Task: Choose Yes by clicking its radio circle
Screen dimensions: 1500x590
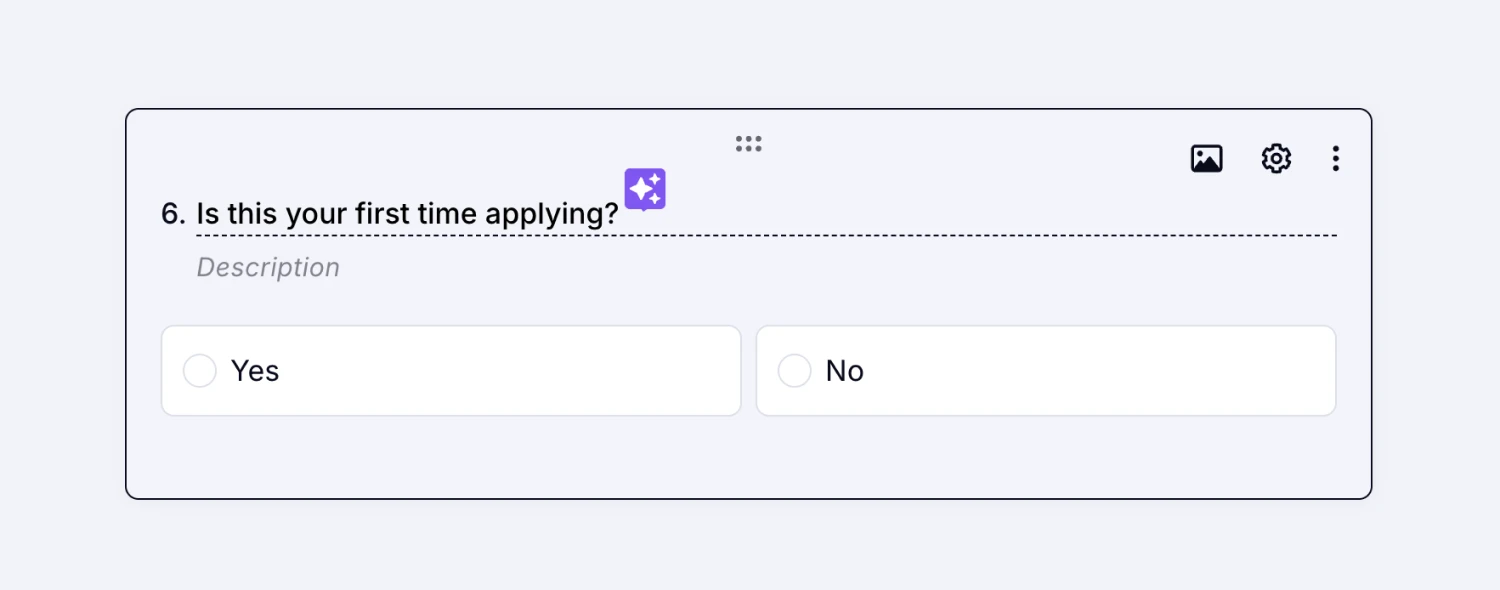Action: [199, 370]
